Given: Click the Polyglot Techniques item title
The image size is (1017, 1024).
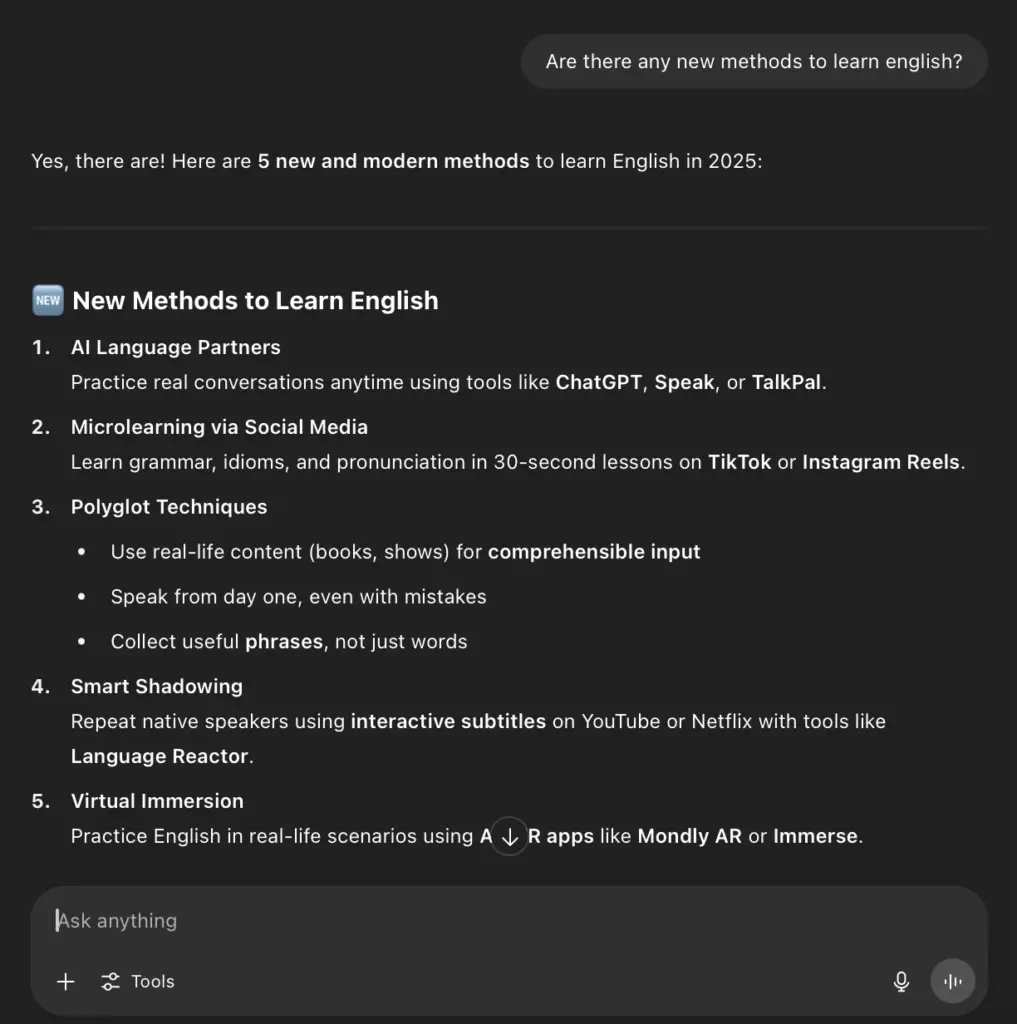Looking at the screenshot, I should [x=169, y=507].
